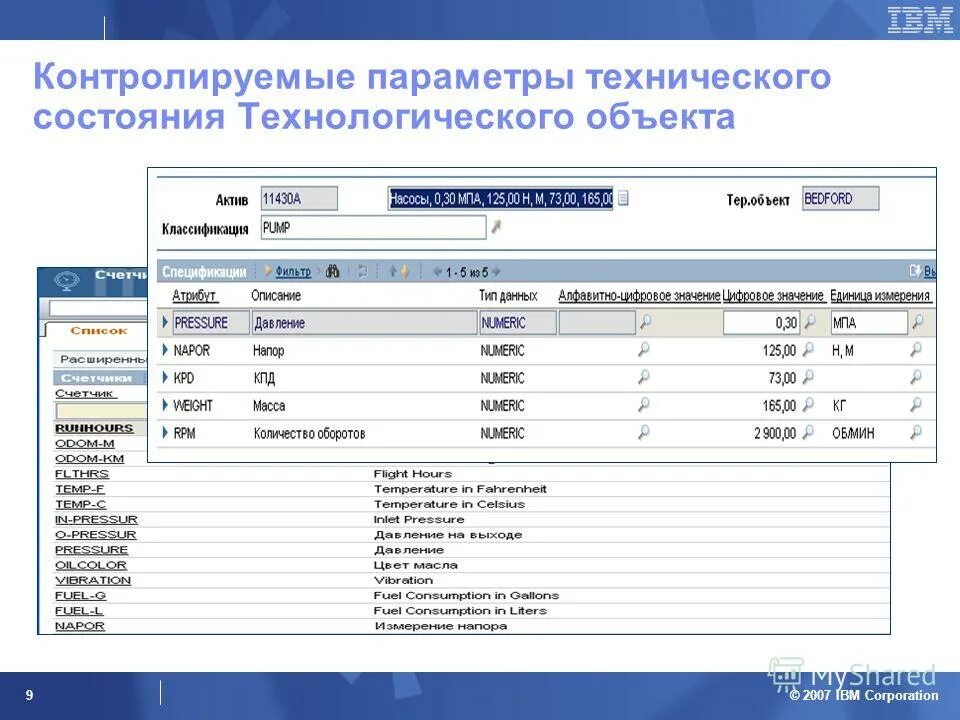
Task: Go to next page arrow after 1 - 5 из 5
Action: pyautogui.click(x=496, y=271)
